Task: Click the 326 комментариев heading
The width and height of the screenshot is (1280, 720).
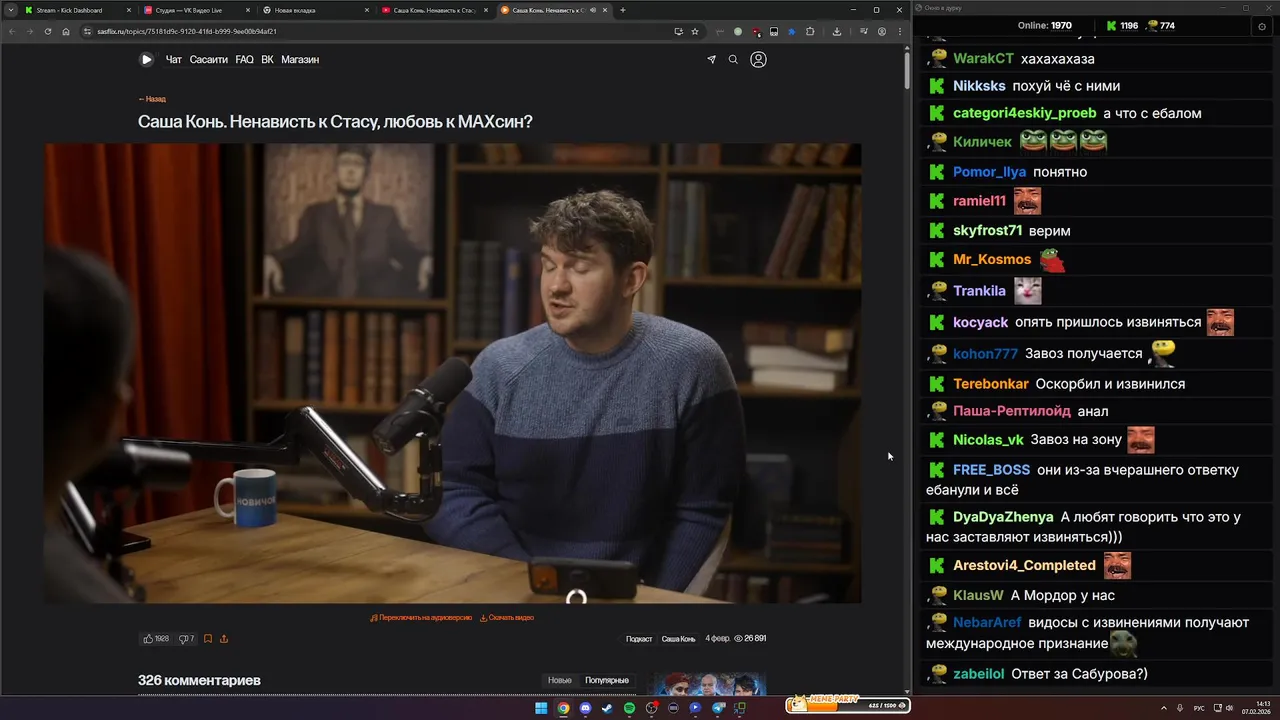Action: point(199,680)
